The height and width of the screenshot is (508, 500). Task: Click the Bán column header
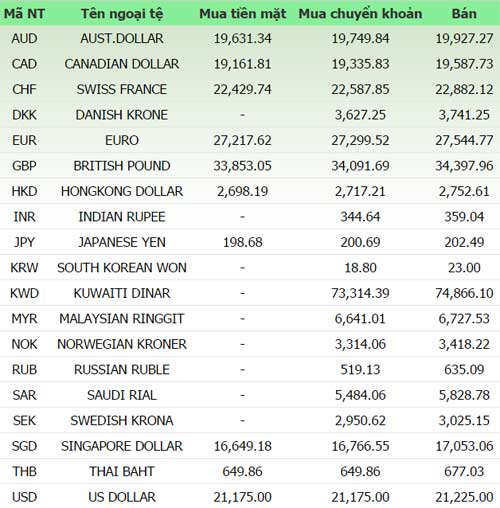(x=464, y=14)
